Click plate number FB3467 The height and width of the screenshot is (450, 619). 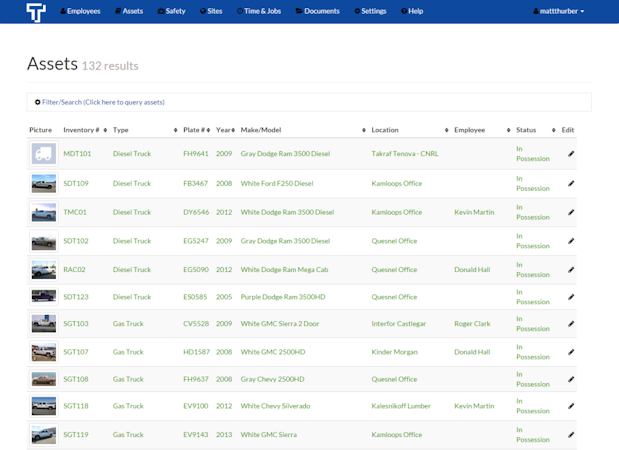tap(195, 184)
